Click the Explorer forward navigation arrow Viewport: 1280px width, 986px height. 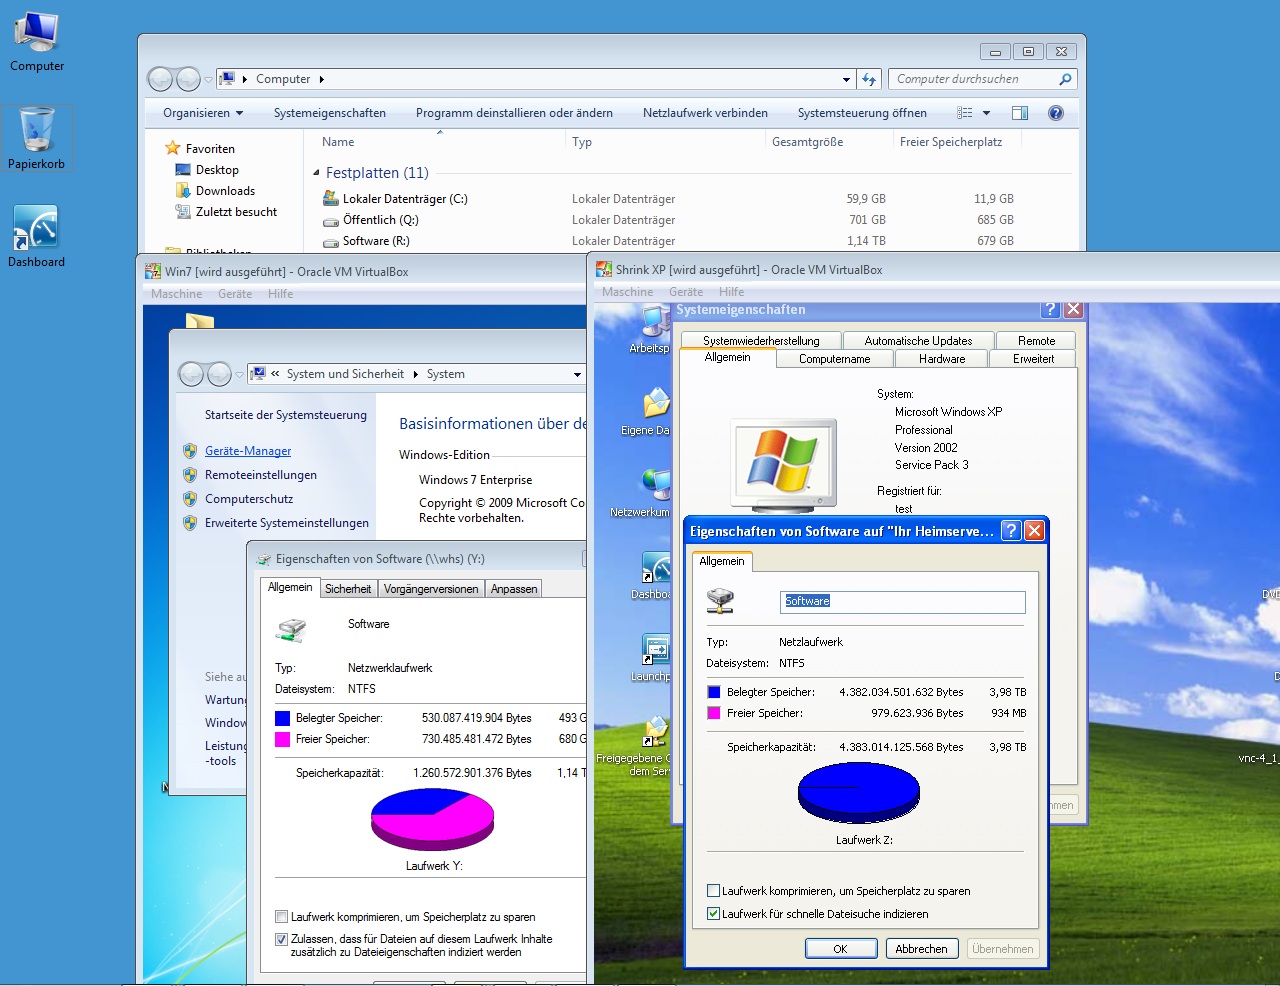pyautogui.click(x=188, y=79)
